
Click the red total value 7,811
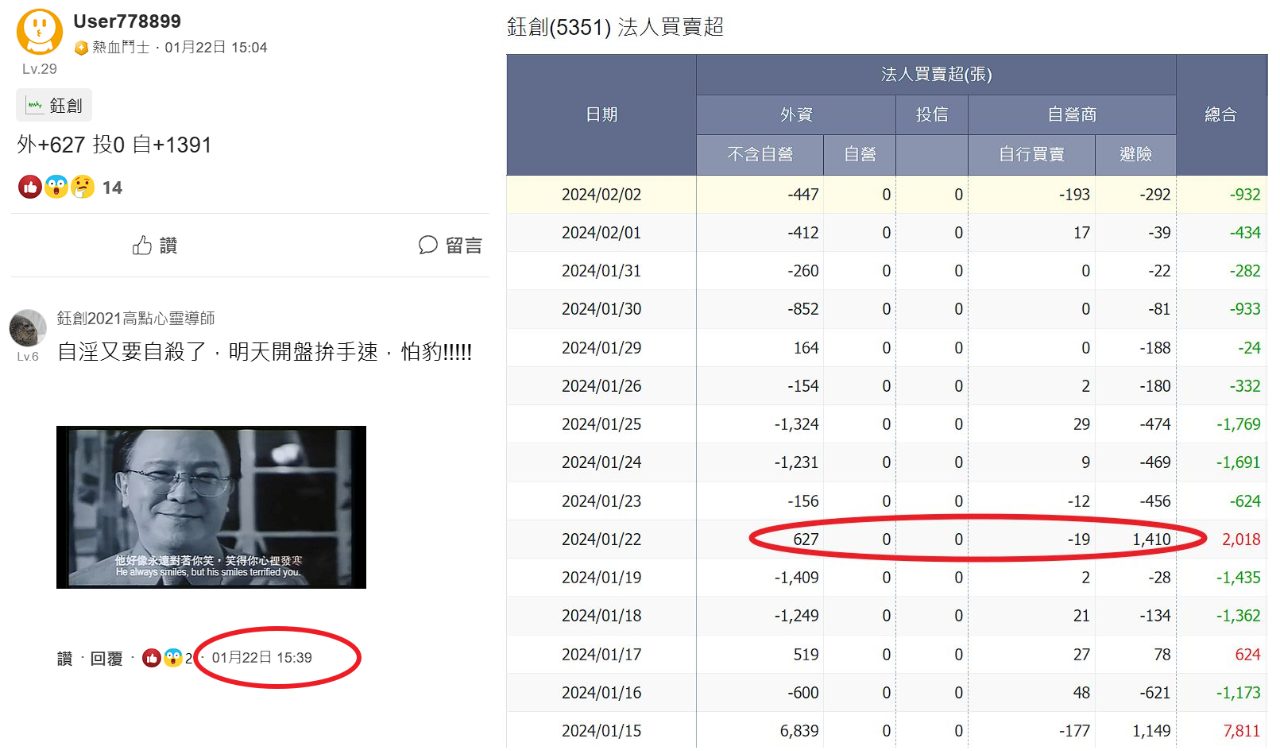(x=1241, y=731)
